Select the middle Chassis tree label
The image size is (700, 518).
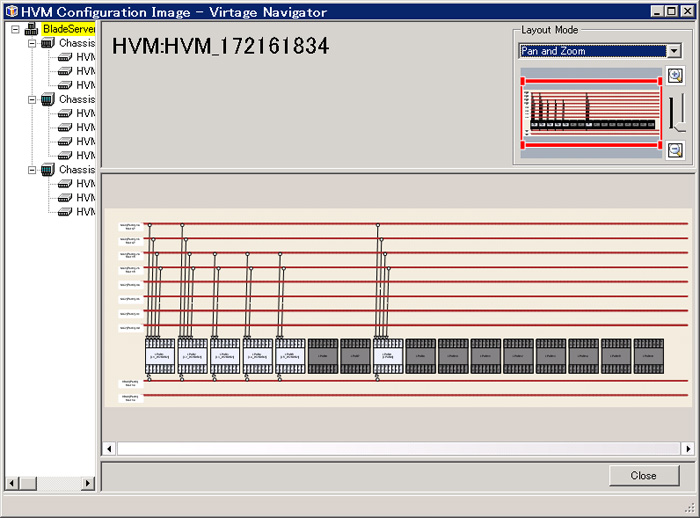tap(77, 99)
